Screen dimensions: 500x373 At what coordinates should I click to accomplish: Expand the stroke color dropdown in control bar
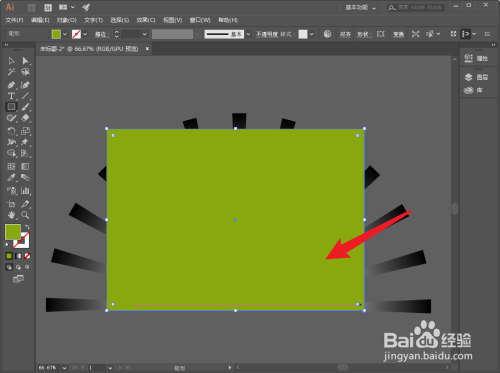(x=85, y=34)
